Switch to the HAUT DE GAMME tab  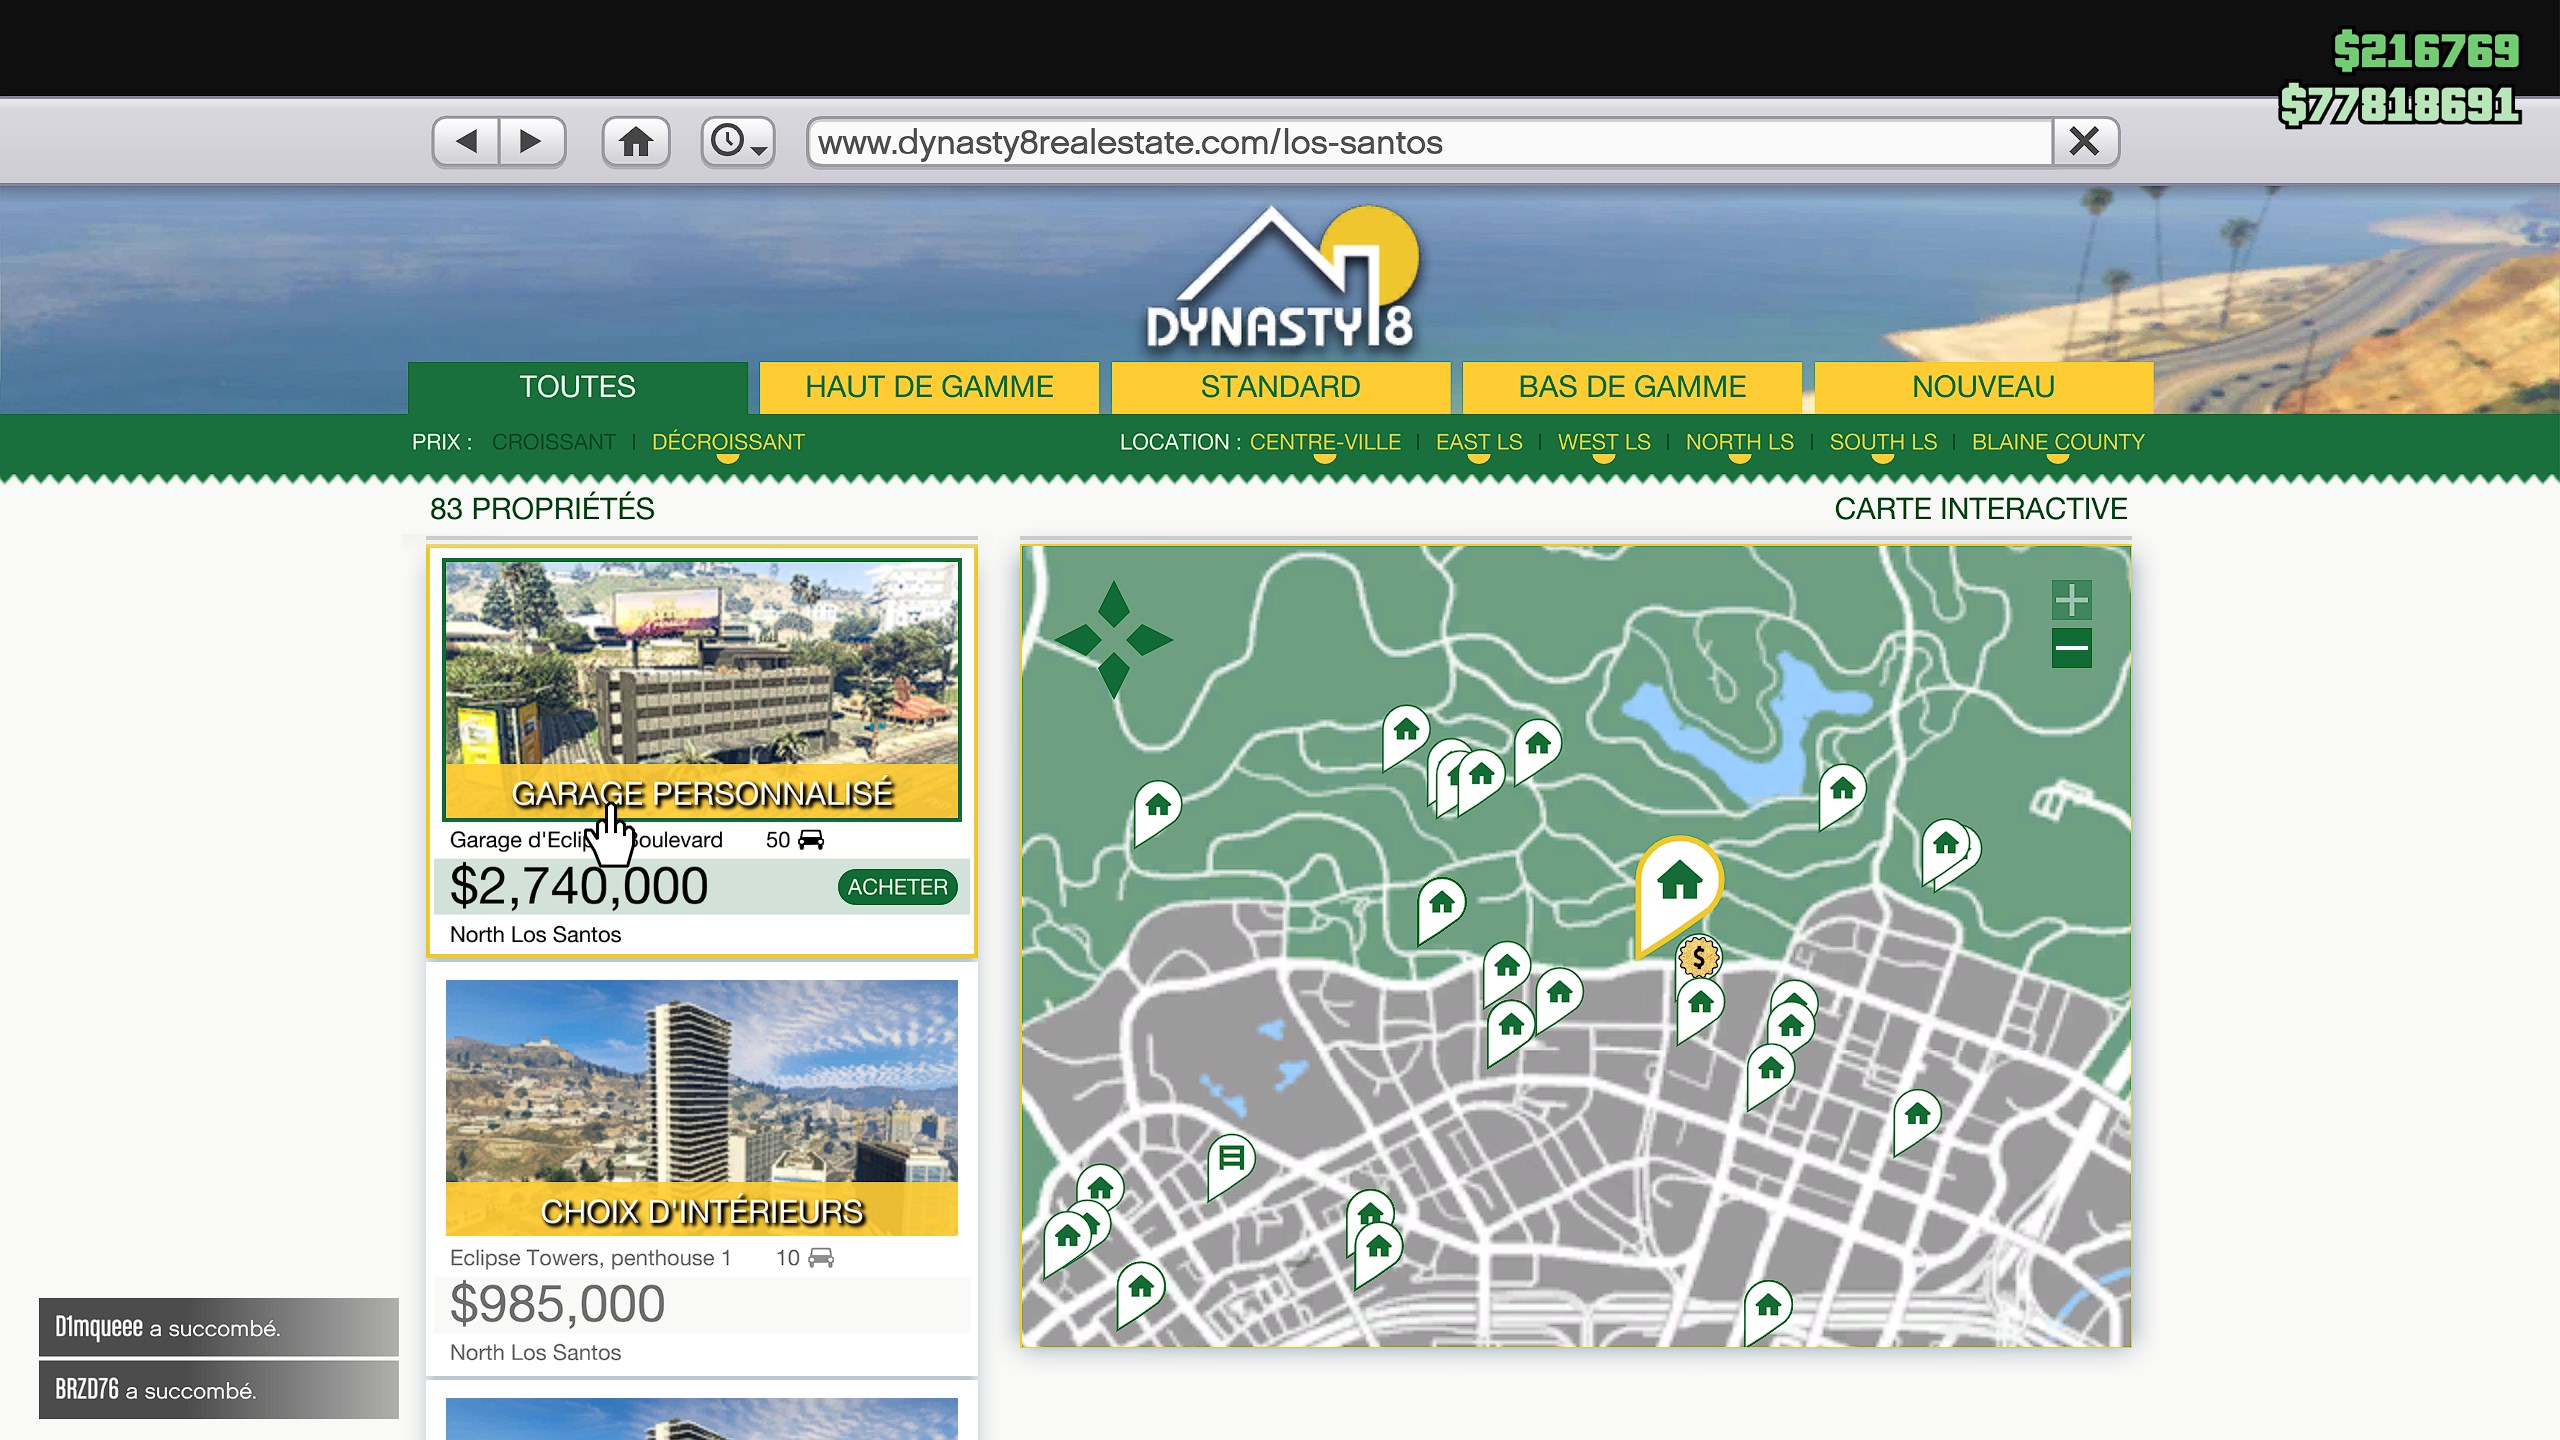point(929,387)
